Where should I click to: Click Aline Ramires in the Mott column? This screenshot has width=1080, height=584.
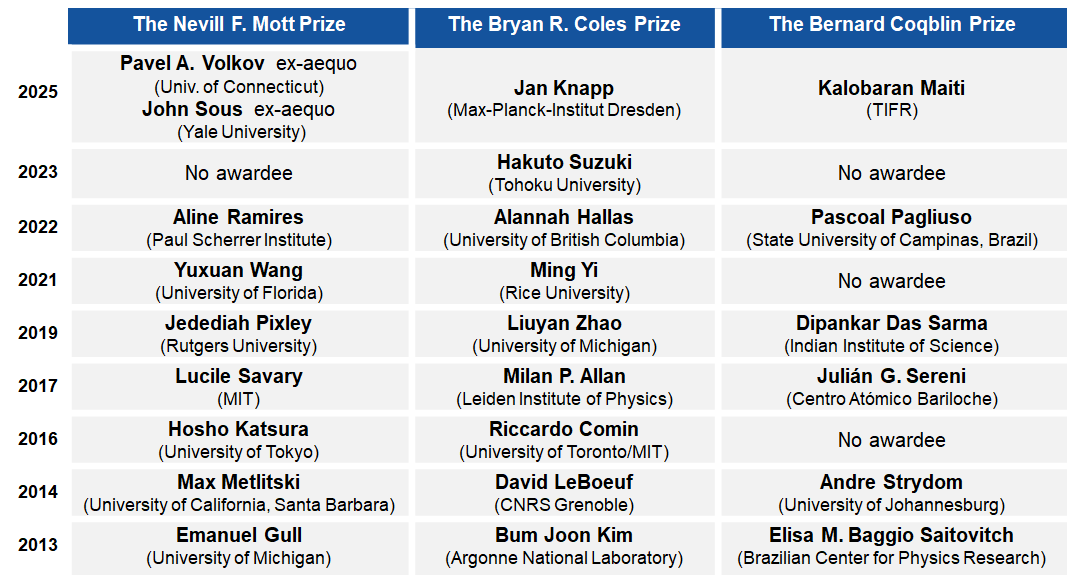pyautogui.click(x=238, y=217)
